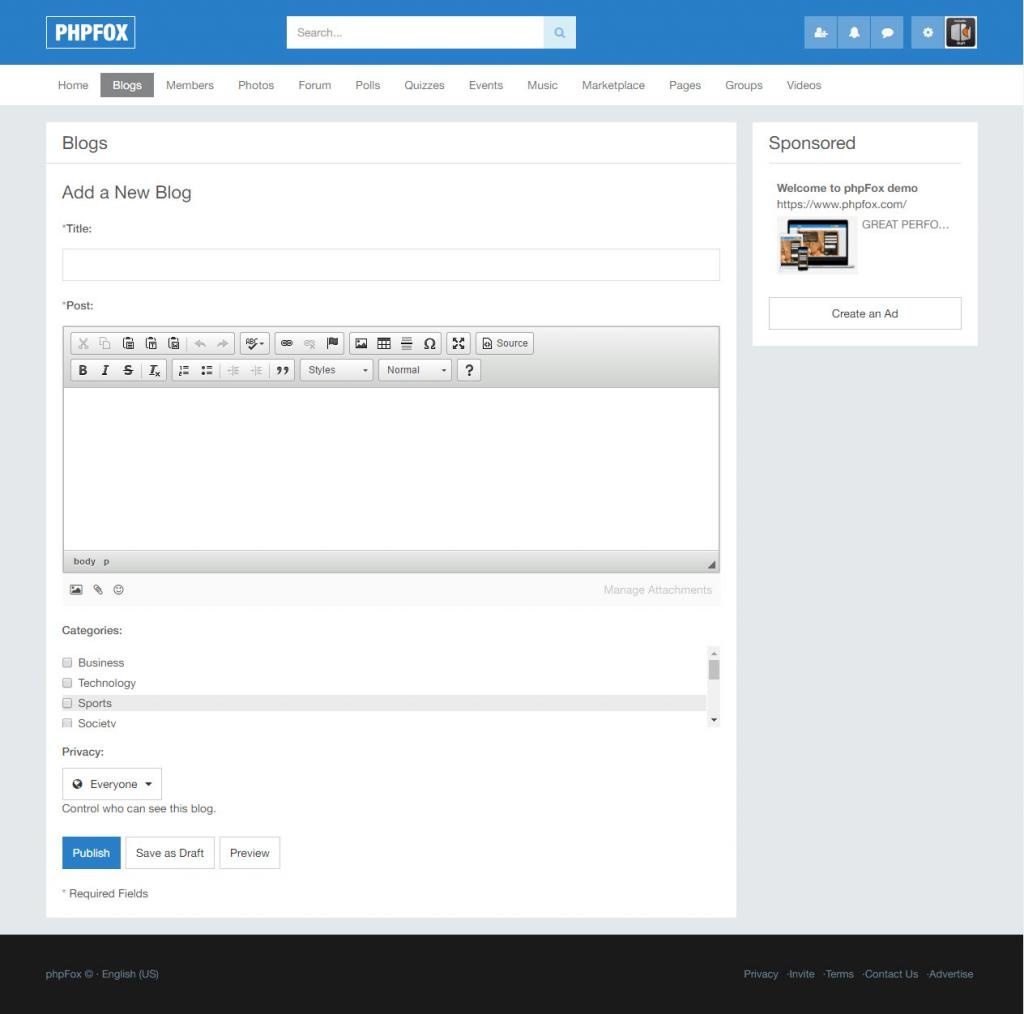Expand the Normal paragraph format dropdown

[415, 370]
